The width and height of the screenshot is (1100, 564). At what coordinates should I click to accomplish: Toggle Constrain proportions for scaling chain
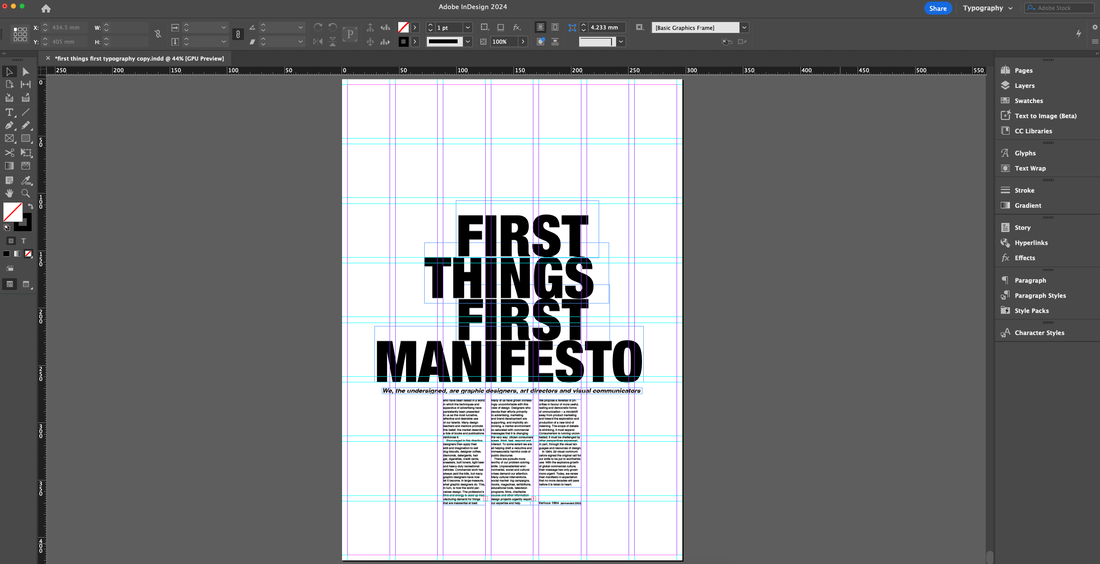pos(238,34)
